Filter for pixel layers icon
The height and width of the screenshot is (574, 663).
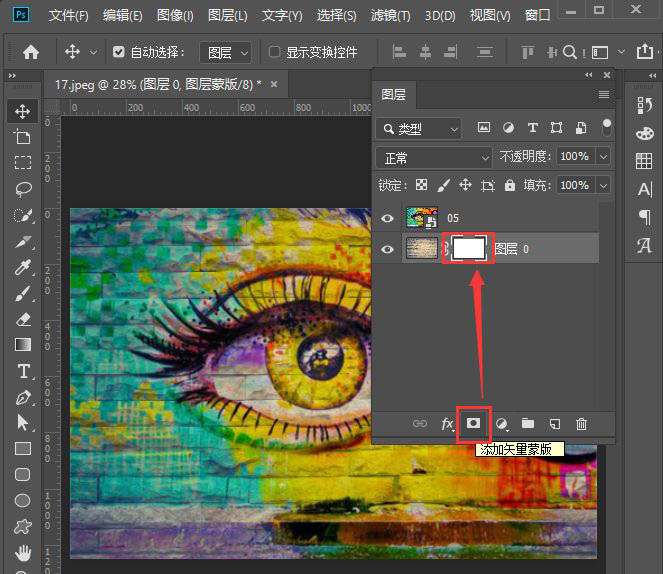[484, 127]
